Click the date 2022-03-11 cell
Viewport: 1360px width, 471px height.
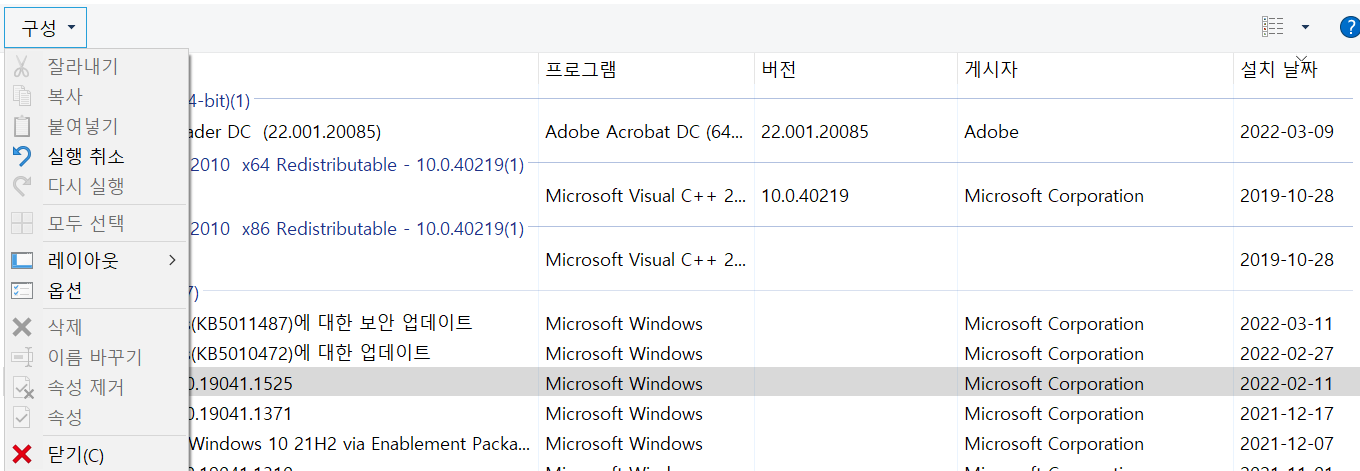(x=1287, y=324)
